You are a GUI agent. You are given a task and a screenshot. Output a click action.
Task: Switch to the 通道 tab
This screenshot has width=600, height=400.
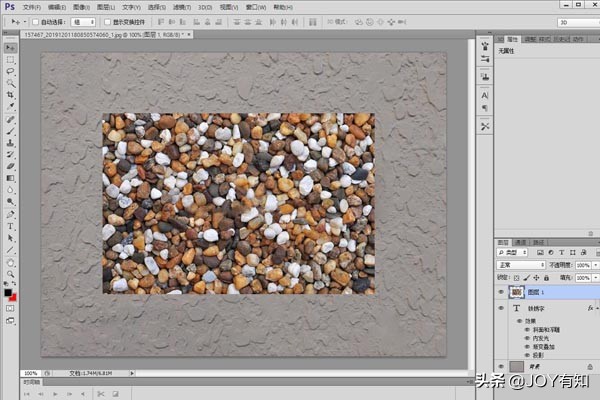click(522, 242)
